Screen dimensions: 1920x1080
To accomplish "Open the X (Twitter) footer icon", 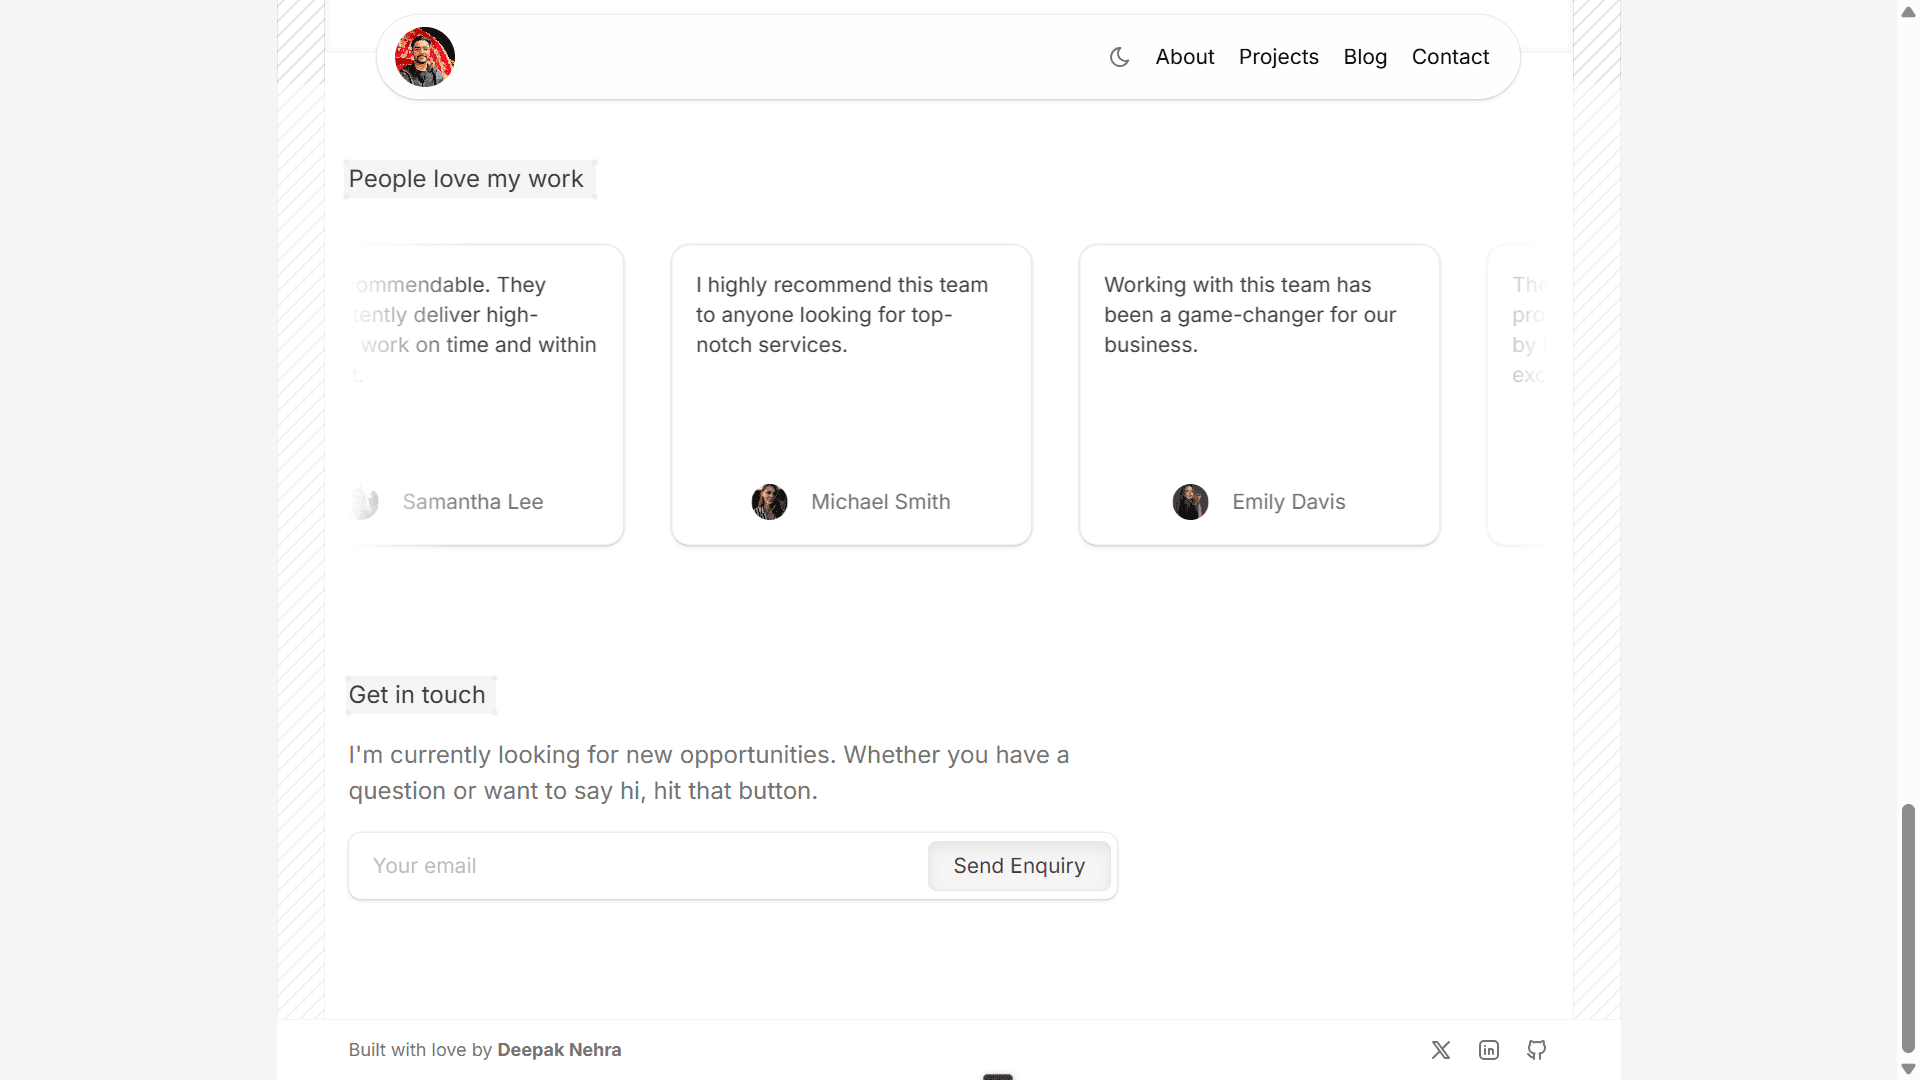I will click(1440, 1050).
